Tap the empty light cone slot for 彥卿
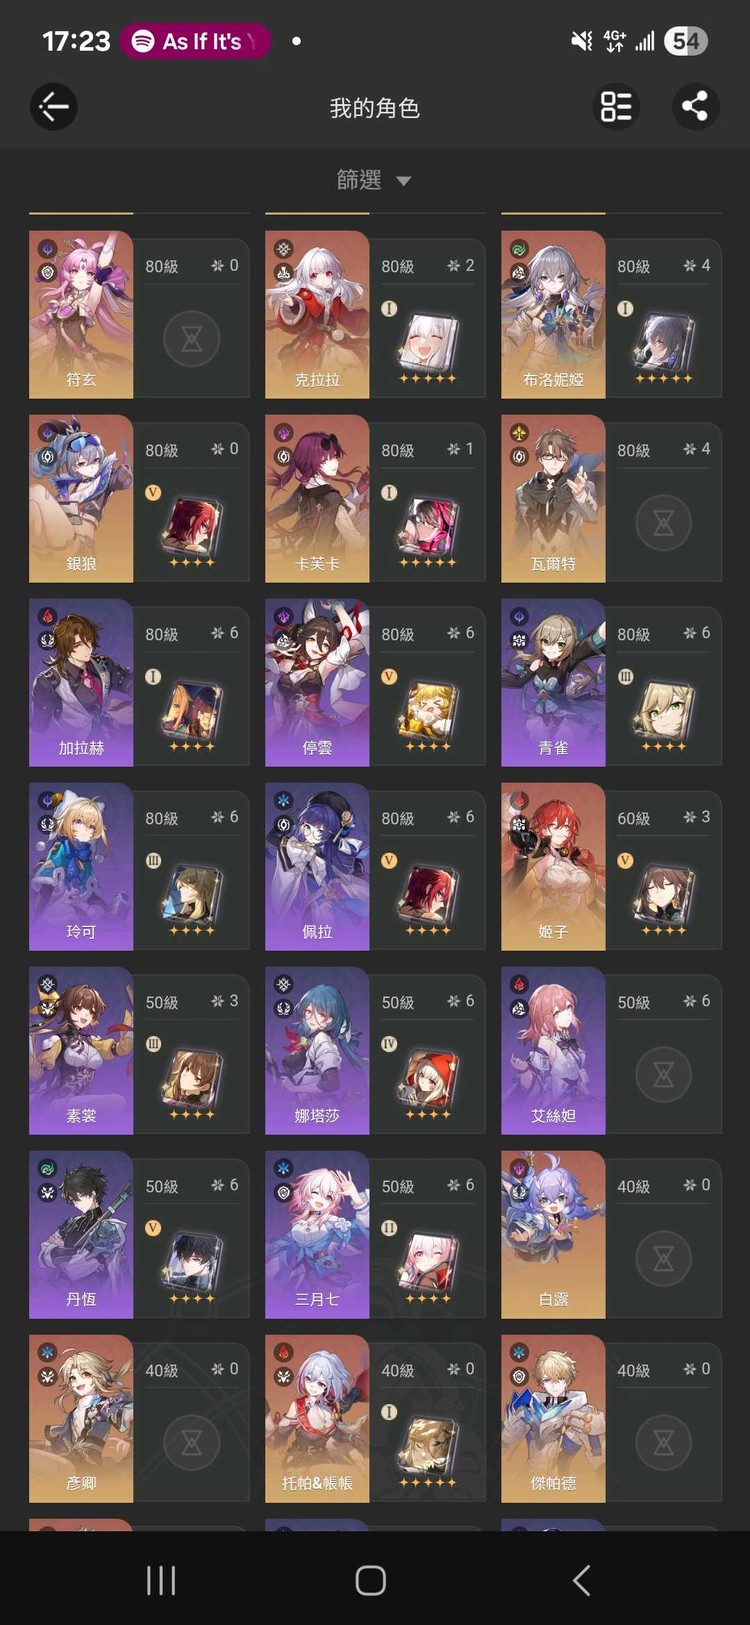Screen dimensions: 750x1625 pos(191,1443)
